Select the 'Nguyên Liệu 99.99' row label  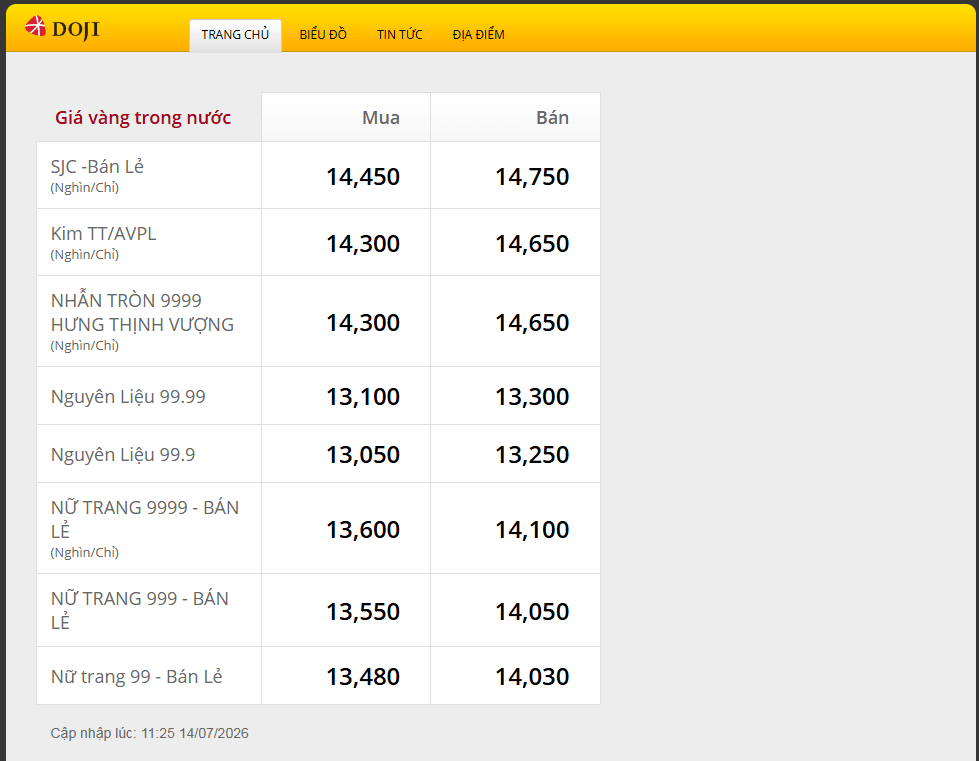[x=128, y=396]
